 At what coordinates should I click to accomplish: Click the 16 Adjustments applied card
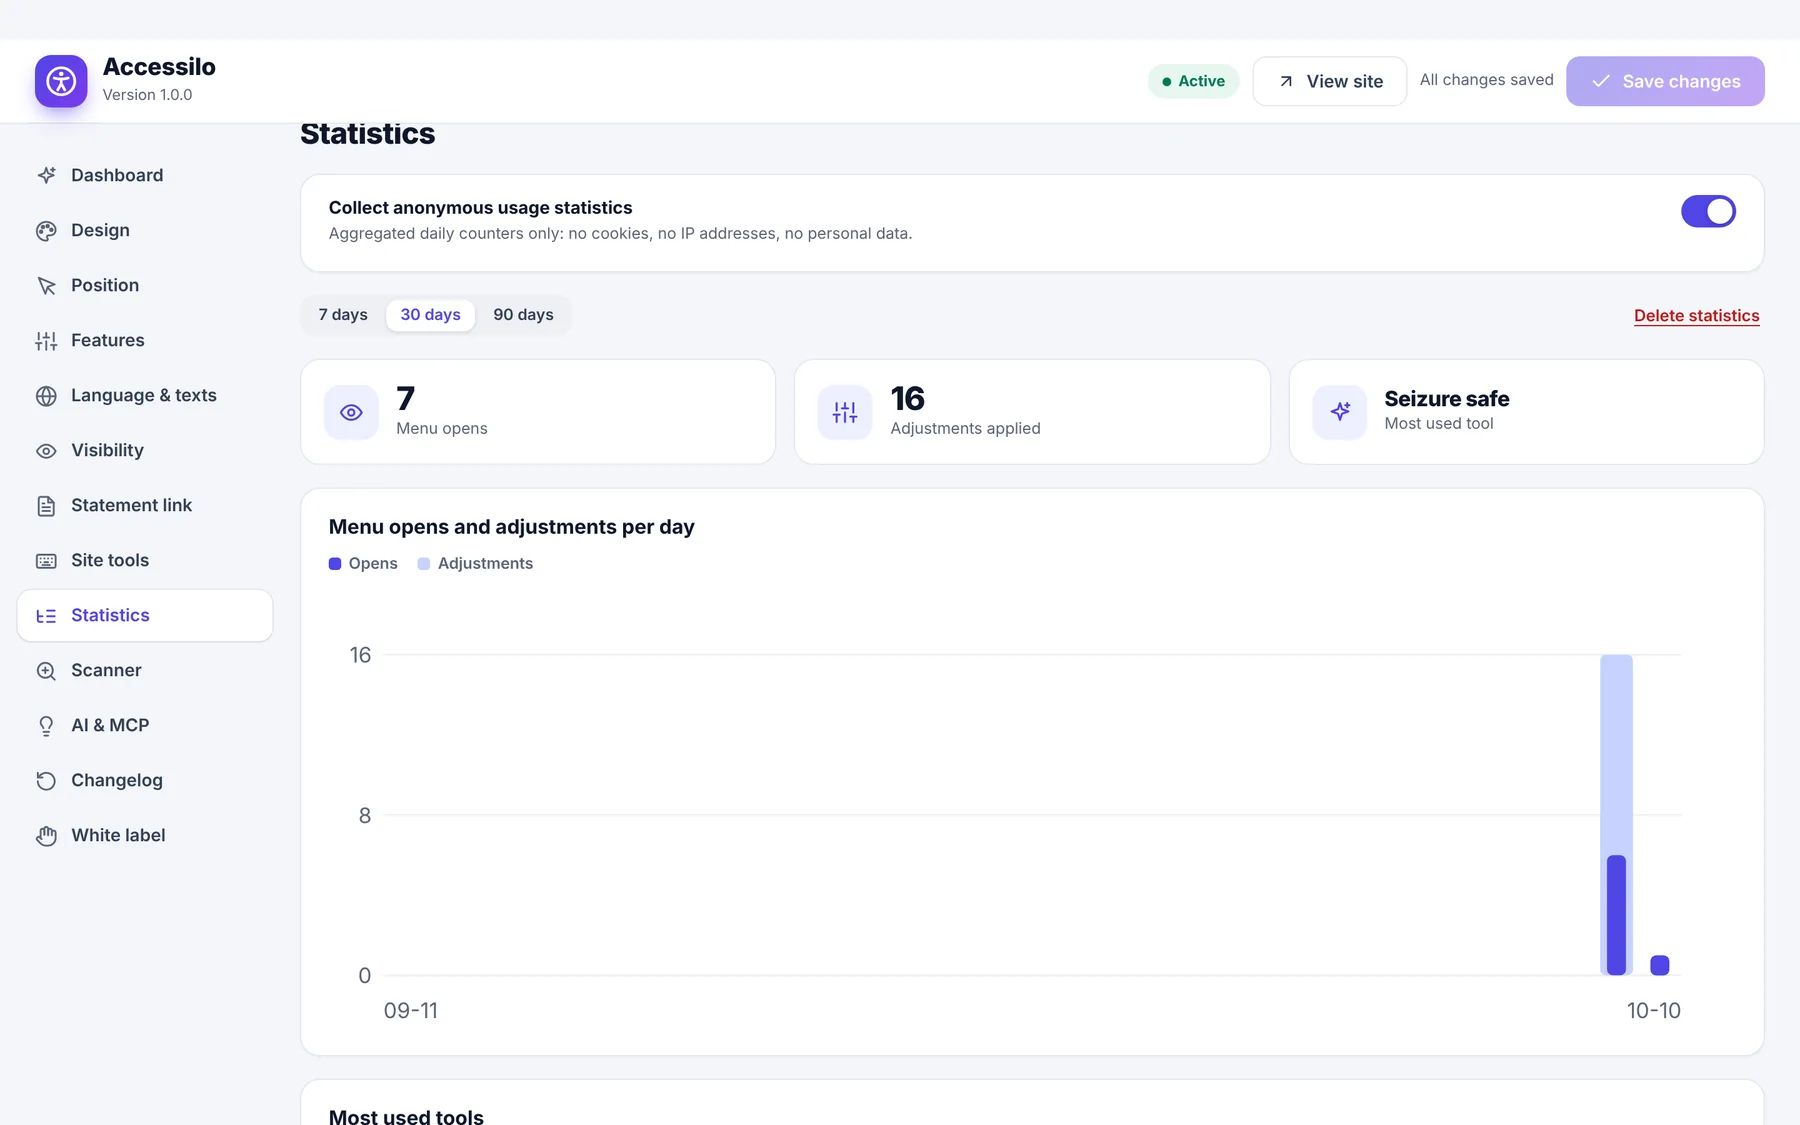[1032, 412]
